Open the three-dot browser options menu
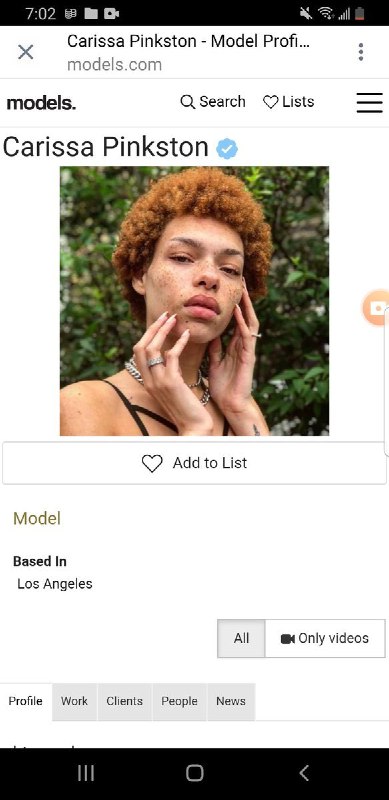The image size is (389, 800). pyautogui.click(x=361, y=52)
